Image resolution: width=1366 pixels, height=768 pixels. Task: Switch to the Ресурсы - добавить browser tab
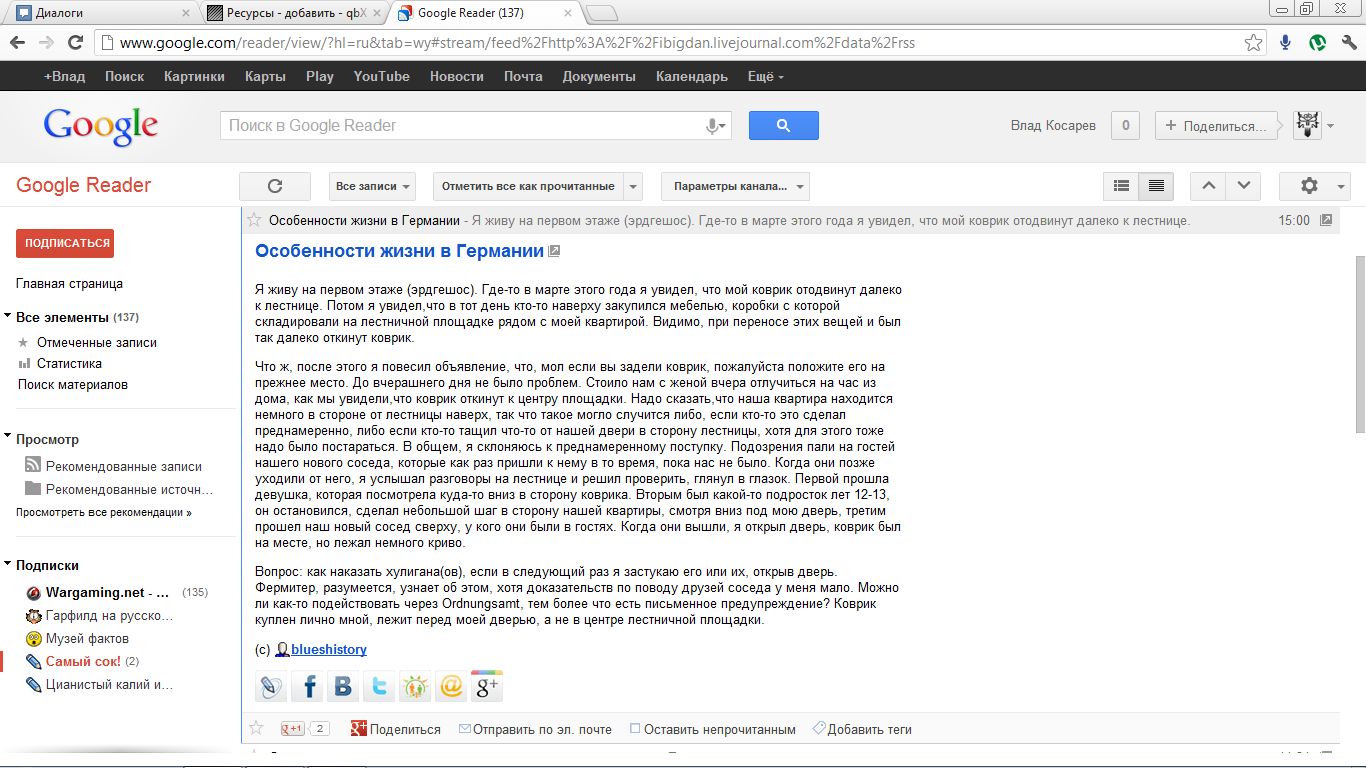[x=294, y=13]
